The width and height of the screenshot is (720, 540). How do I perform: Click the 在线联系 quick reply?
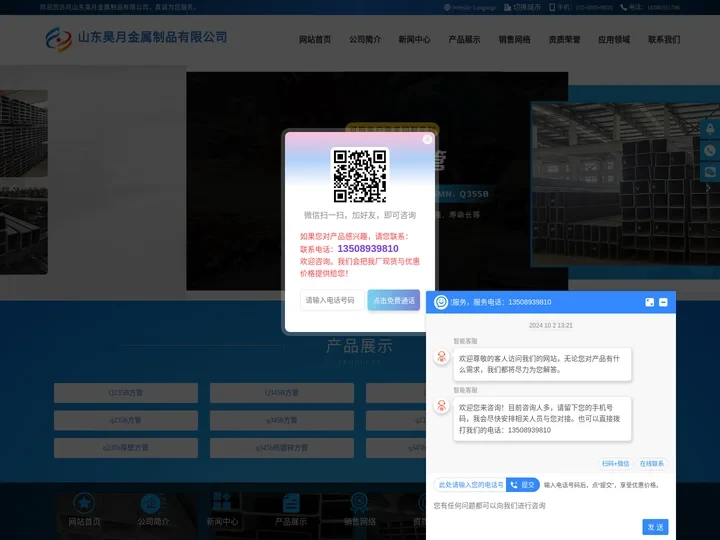coord(652,463)
